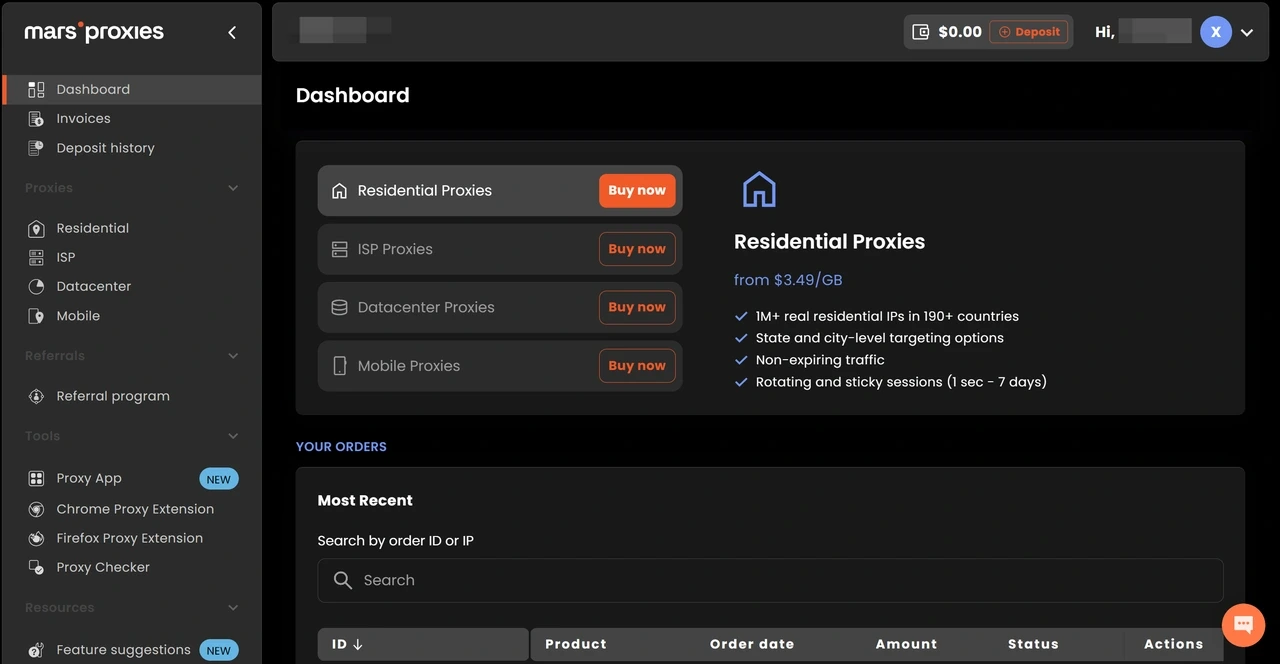Click the ISP server icon in the sidebar

(x=36, y=257)
